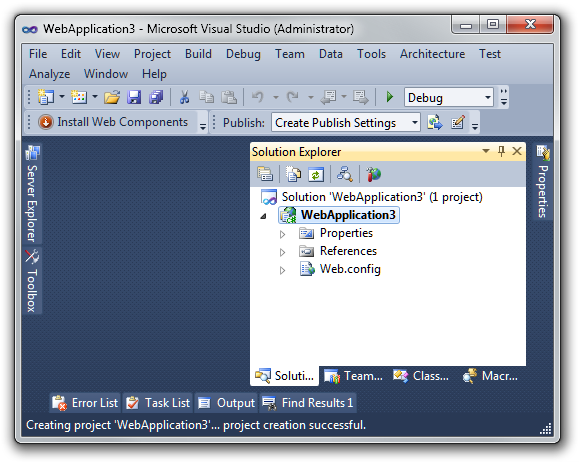579x462 pixels.
Task: Start debugging with green play icon
Action: pos(390,97)
